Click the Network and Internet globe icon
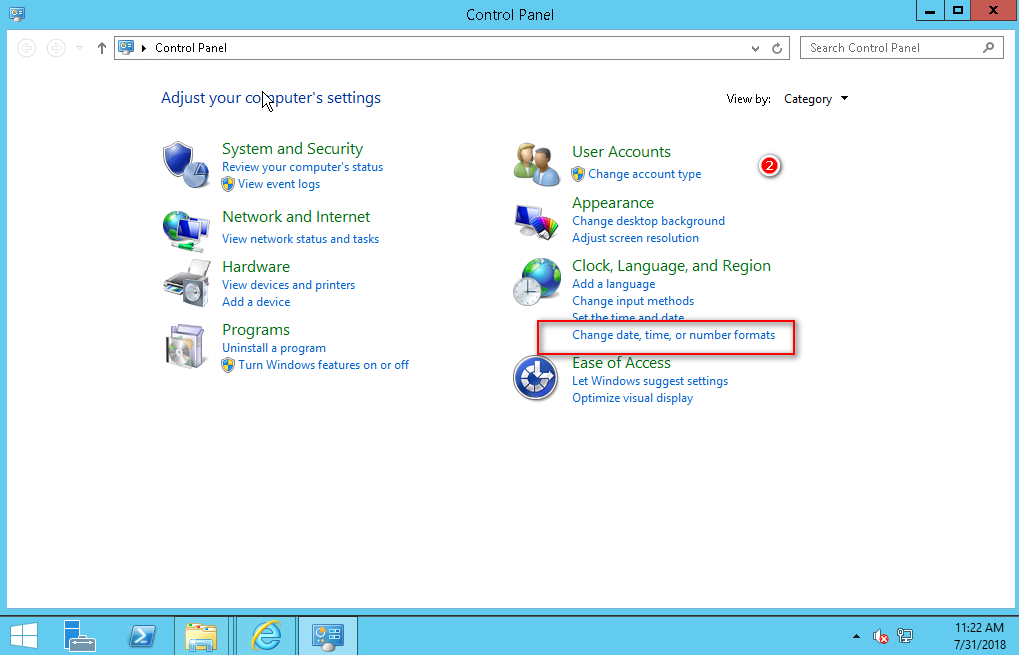Image resolution: width=1019 pixels, height=655 pixels. point(185,231)
